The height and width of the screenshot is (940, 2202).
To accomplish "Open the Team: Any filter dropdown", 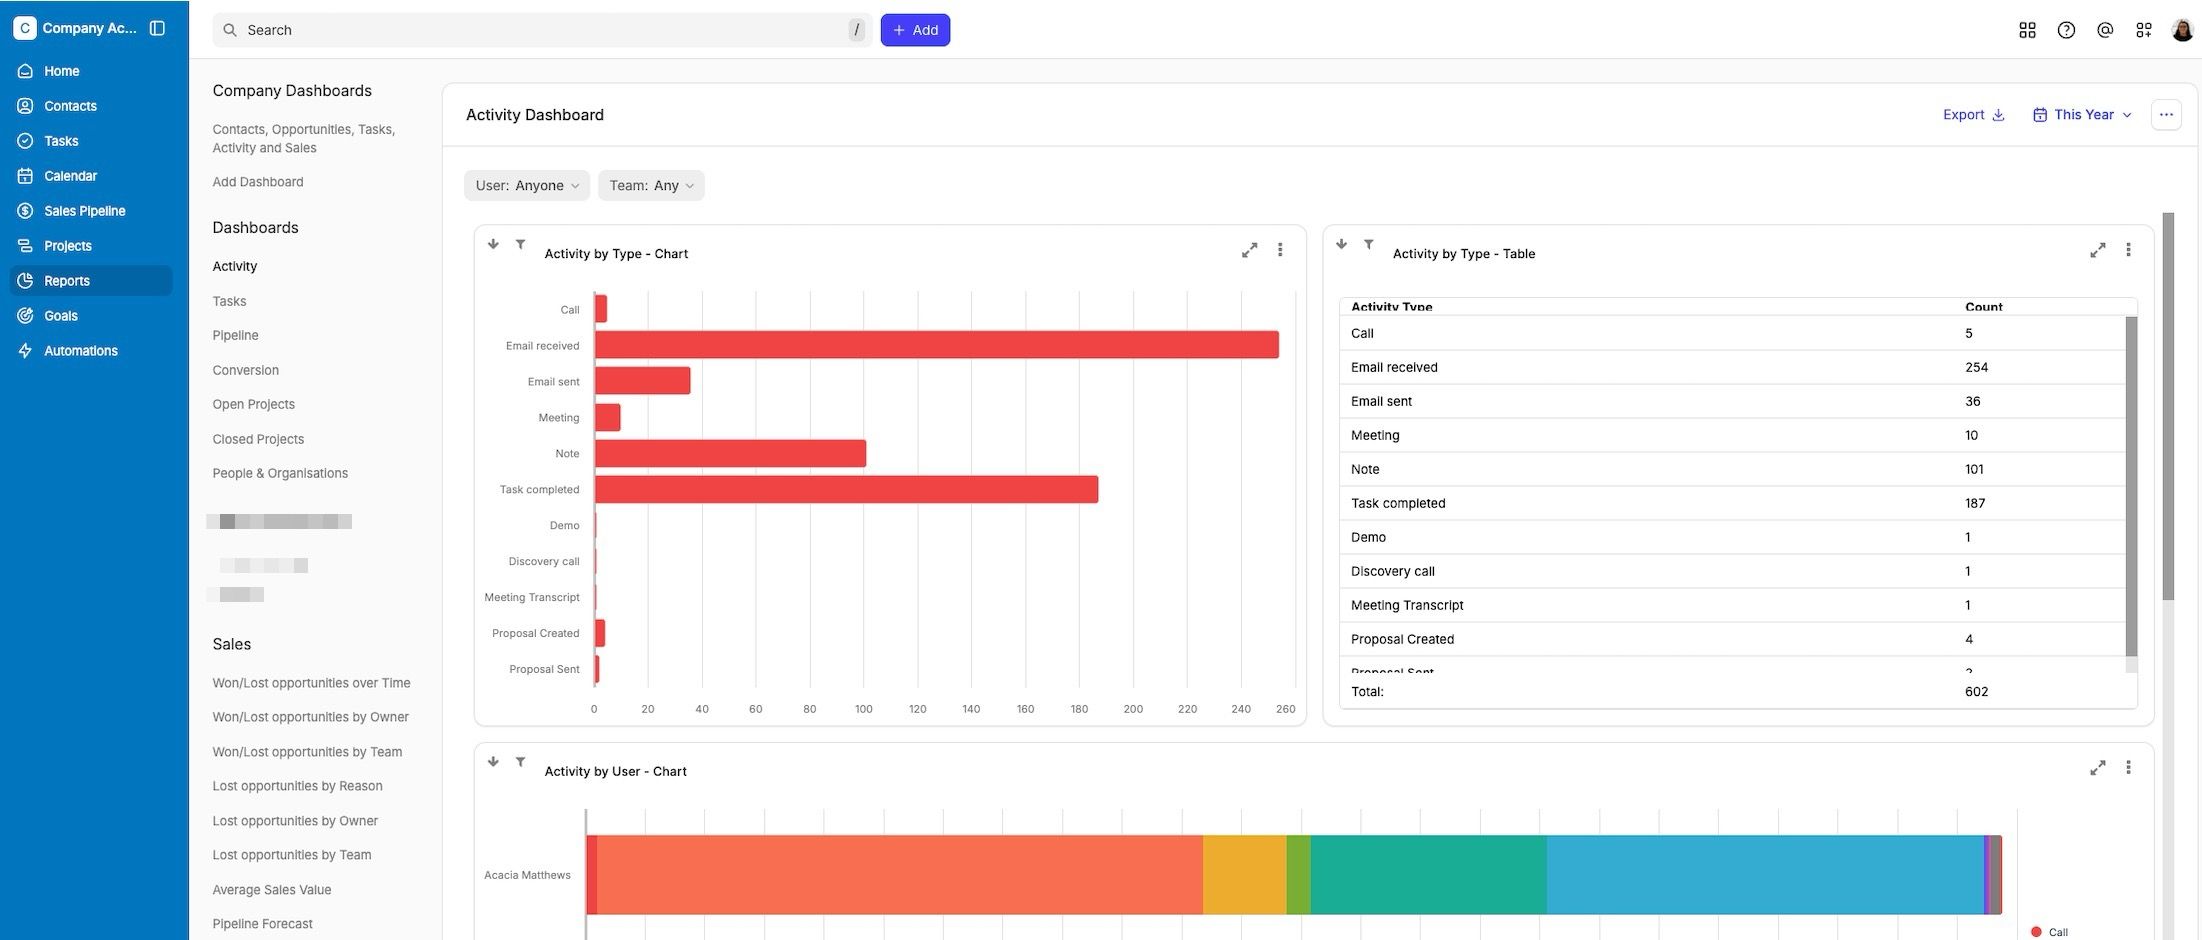I will [x=651, y=186].
